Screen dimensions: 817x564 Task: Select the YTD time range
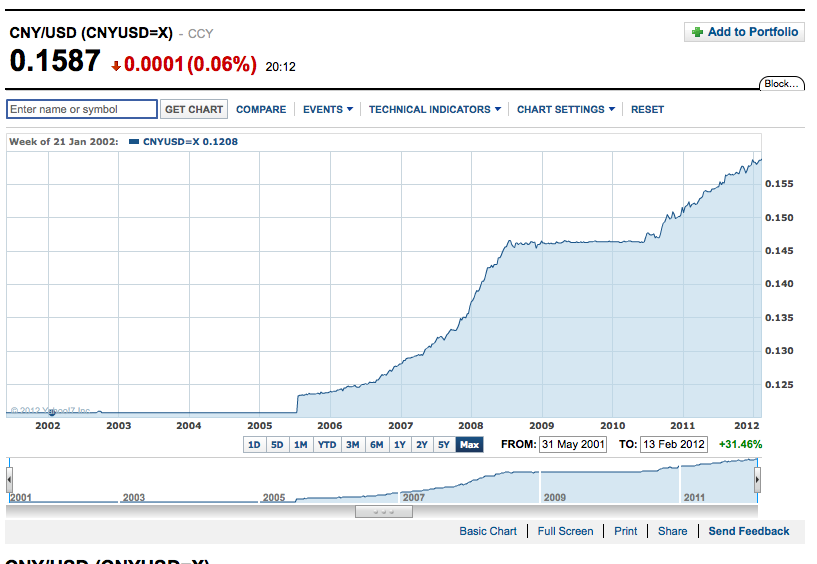tap(327, 445)
